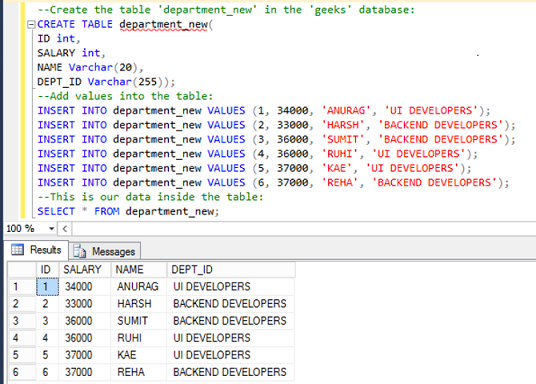Click the KAE name cell
Image resolution: width=536 pixels, height=384 pixels.
point(138,355)
